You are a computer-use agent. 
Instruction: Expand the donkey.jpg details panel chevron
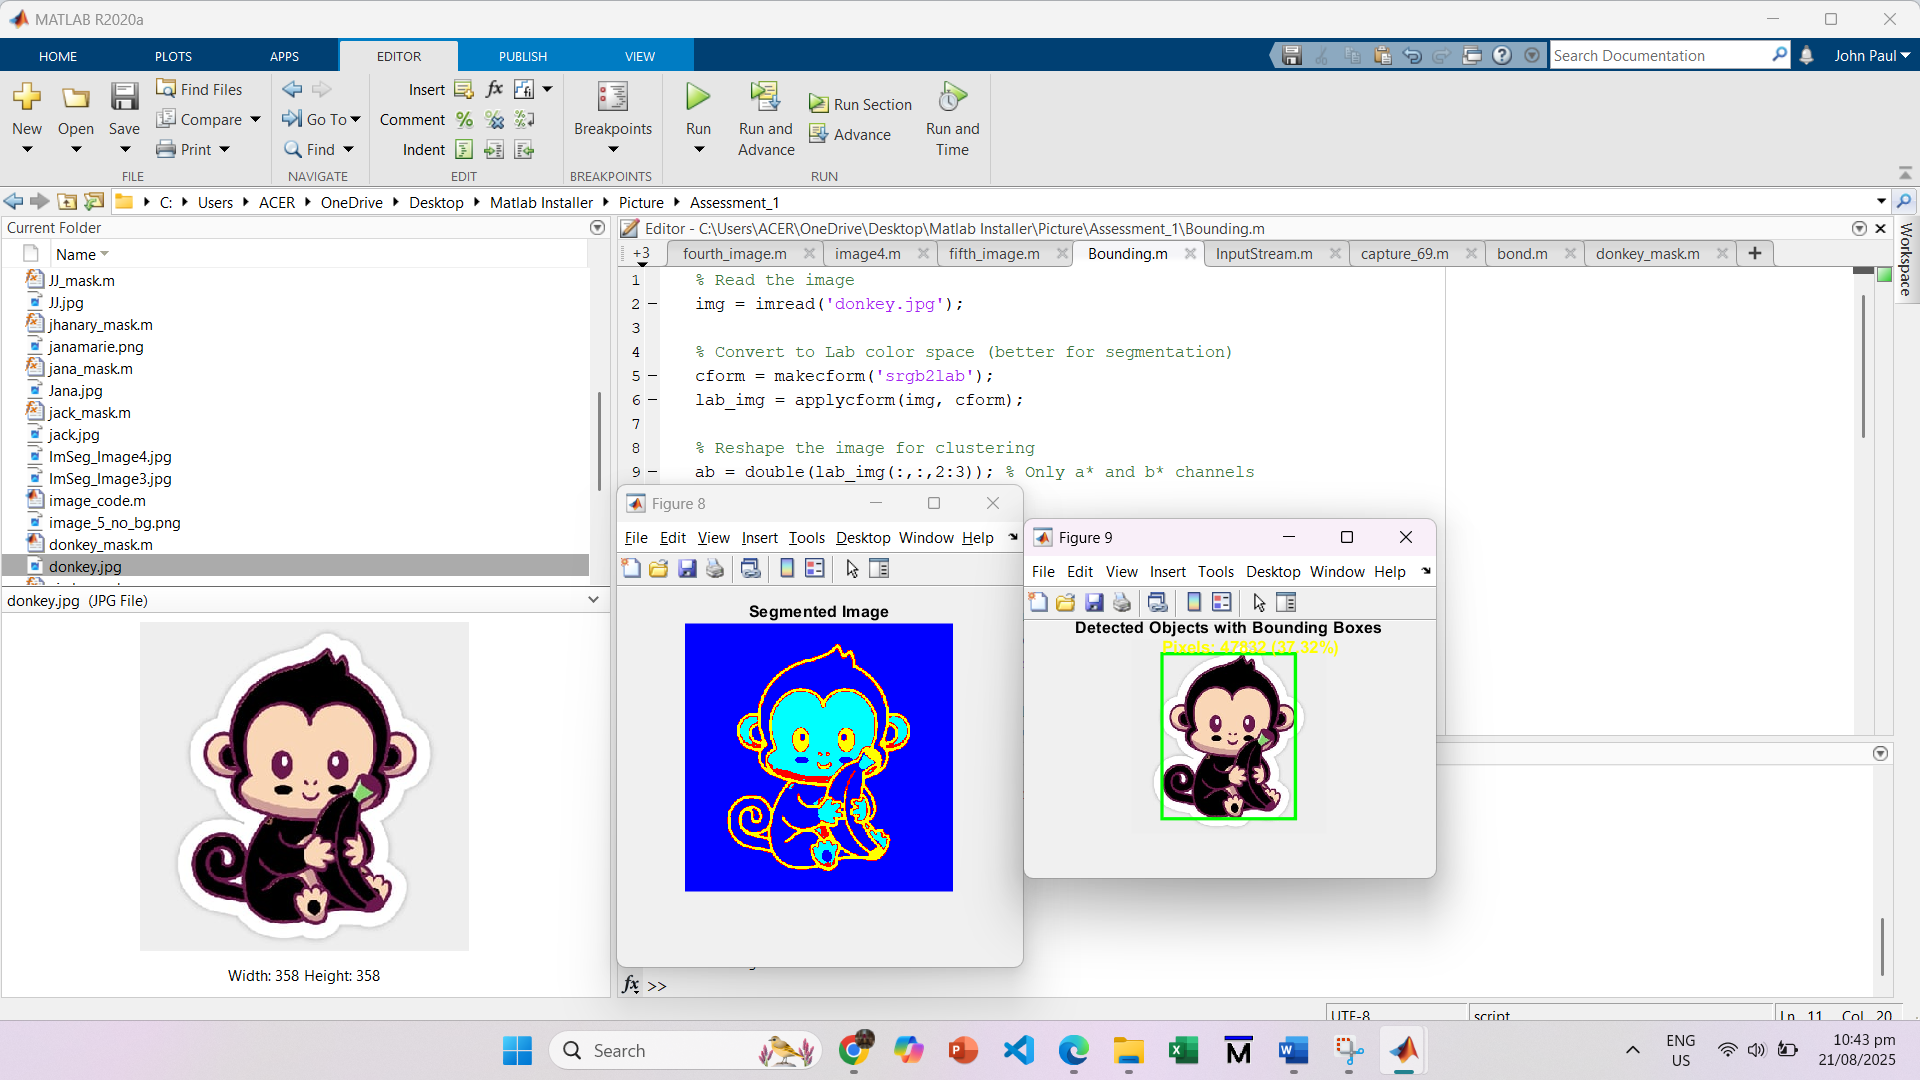(x=593, y=600)
